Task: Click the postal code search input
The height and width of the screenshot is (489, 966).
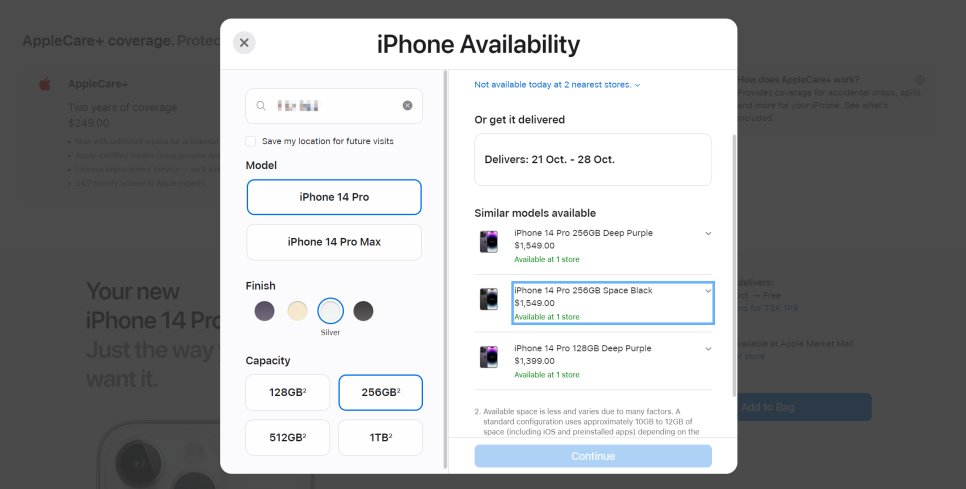Action: click(x=334, y=106)
